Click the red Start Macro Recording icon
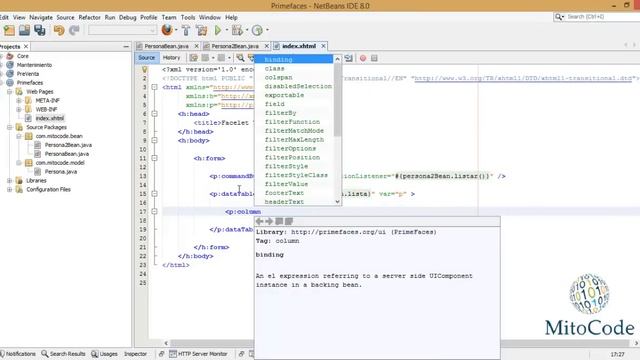 click(362, 58)
